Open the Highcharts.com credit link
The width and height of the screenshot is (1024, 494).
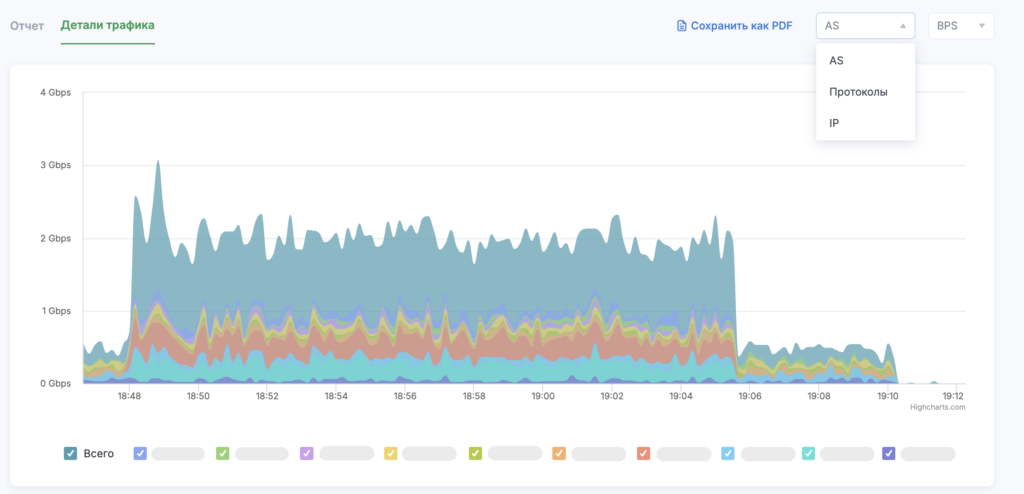[x=937, y=407]
